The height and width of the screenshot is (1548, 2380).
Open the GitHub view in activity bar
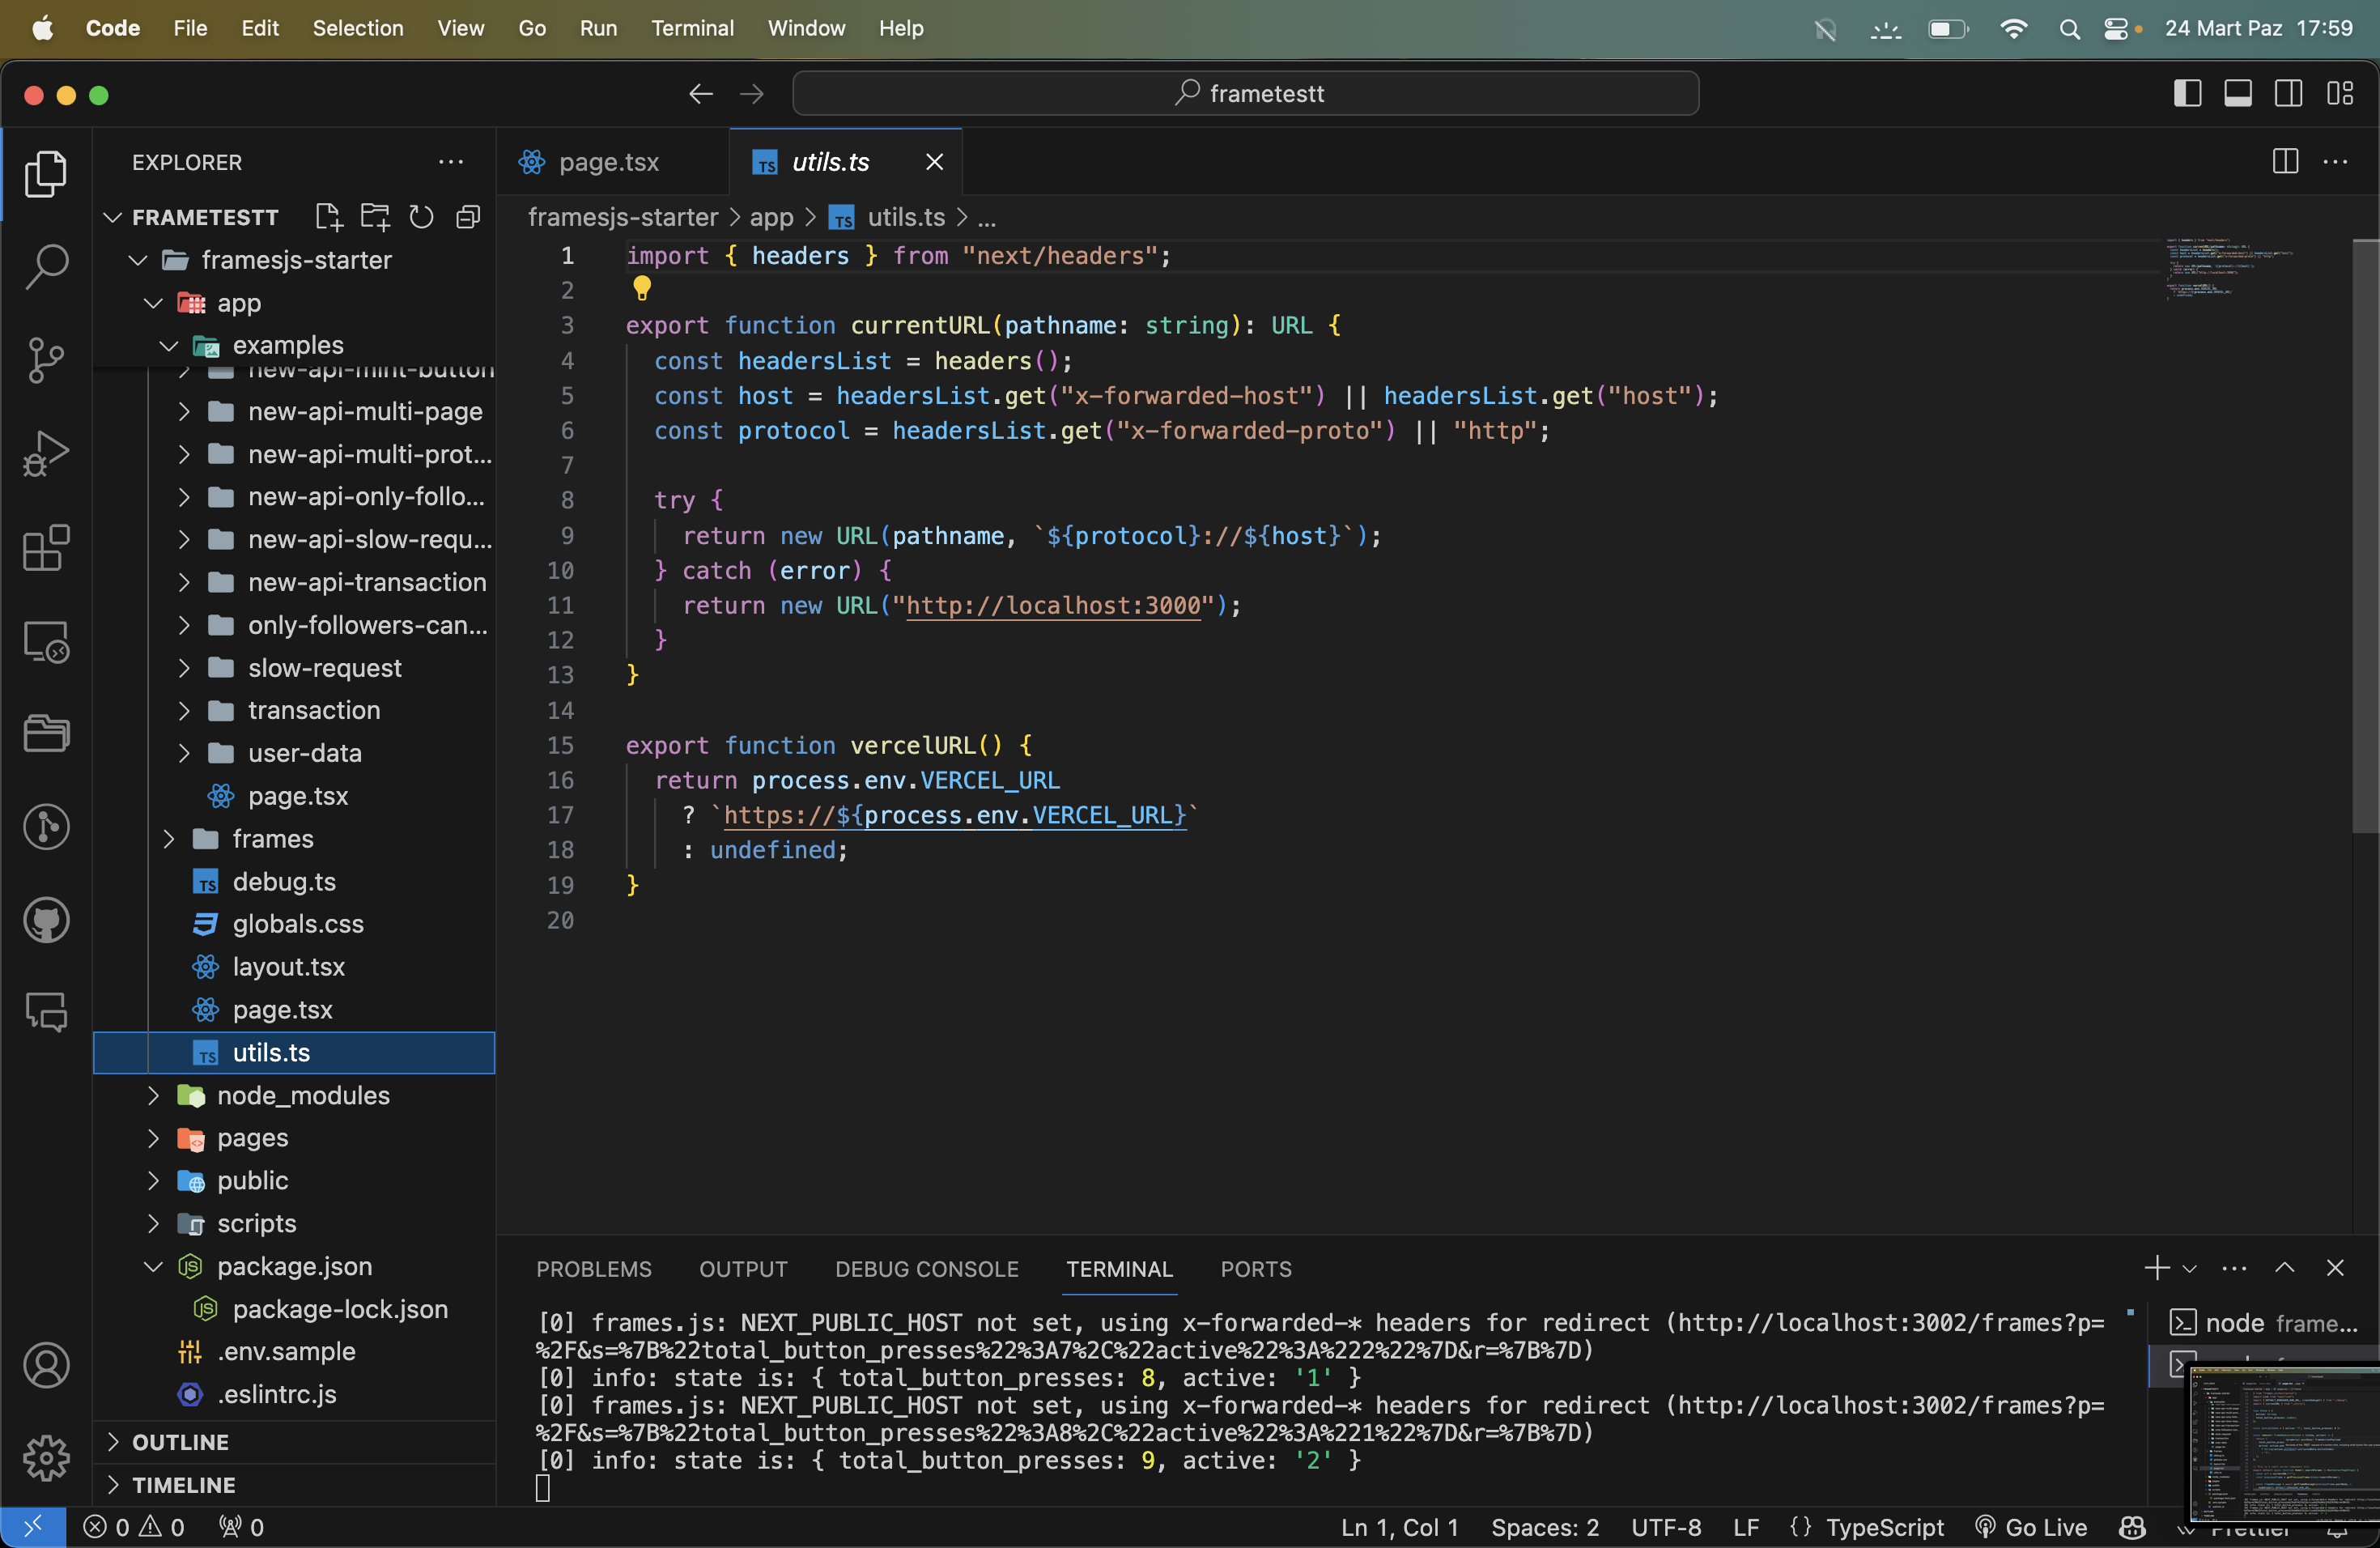pos(46,920)
